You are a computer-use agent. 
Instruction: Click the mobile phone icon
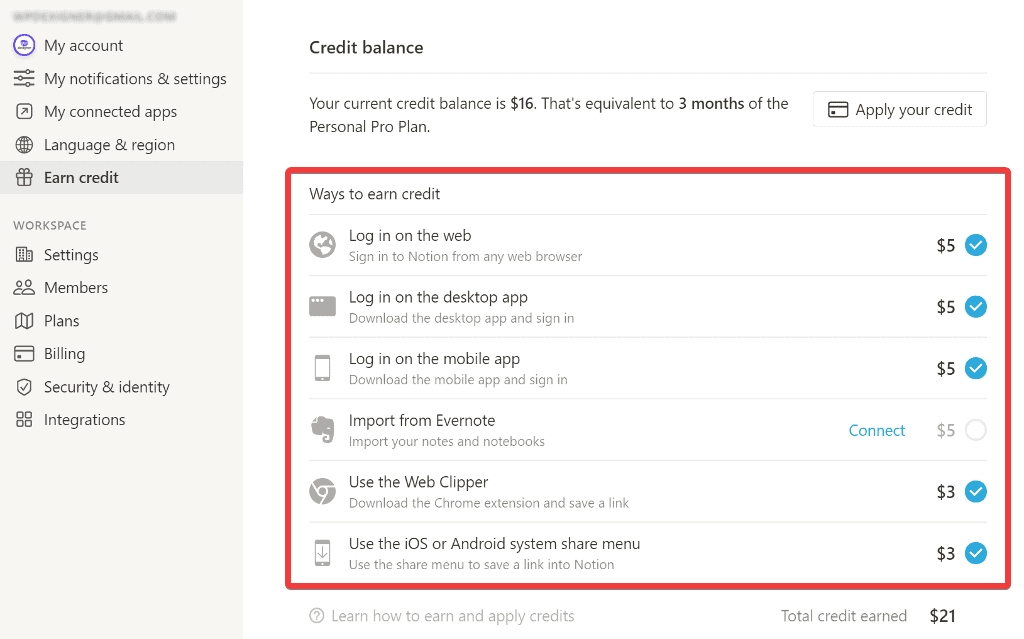[322, 368]
